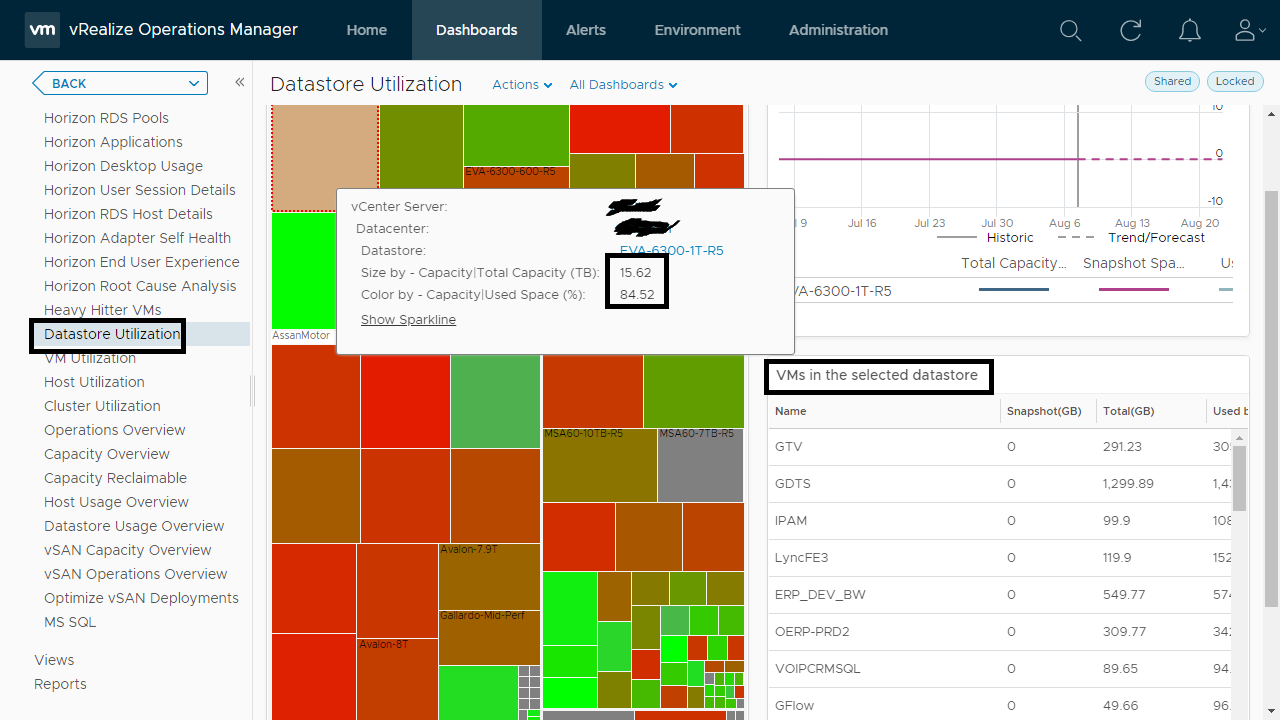Open the EVA-6300-1T-R5 datastore link
Image resolution: width=1281 pixels, height=720 pixels.
point(671,251)
